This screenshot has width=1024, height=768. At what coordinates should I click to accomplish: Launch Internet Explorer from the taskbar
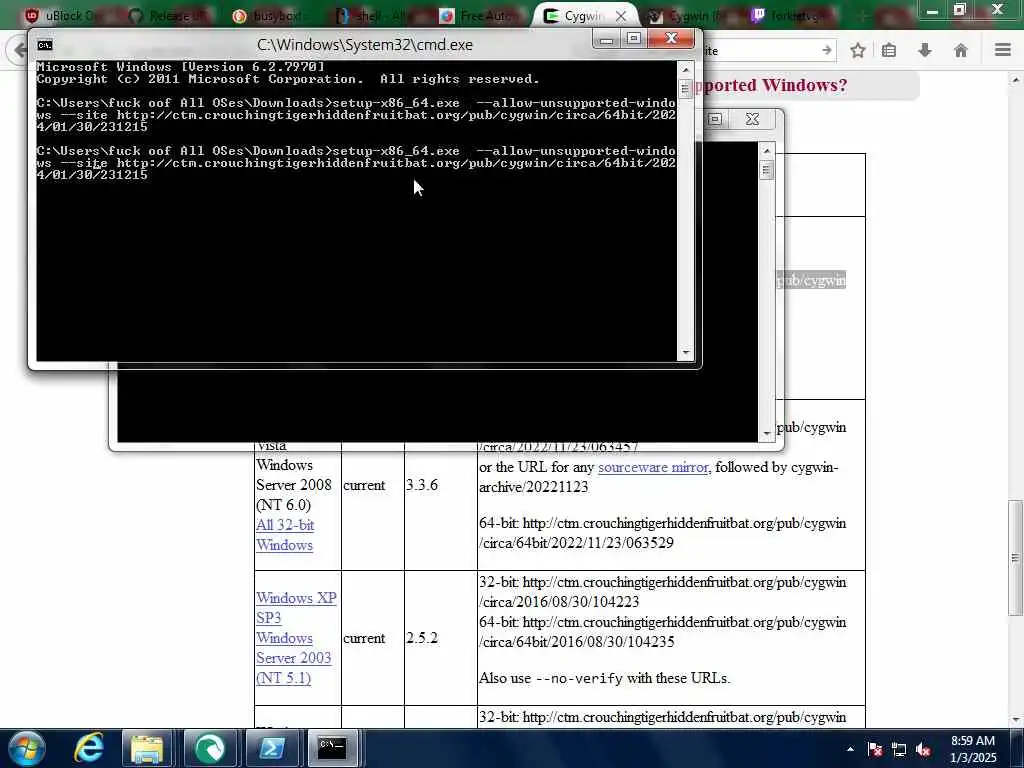88,748
